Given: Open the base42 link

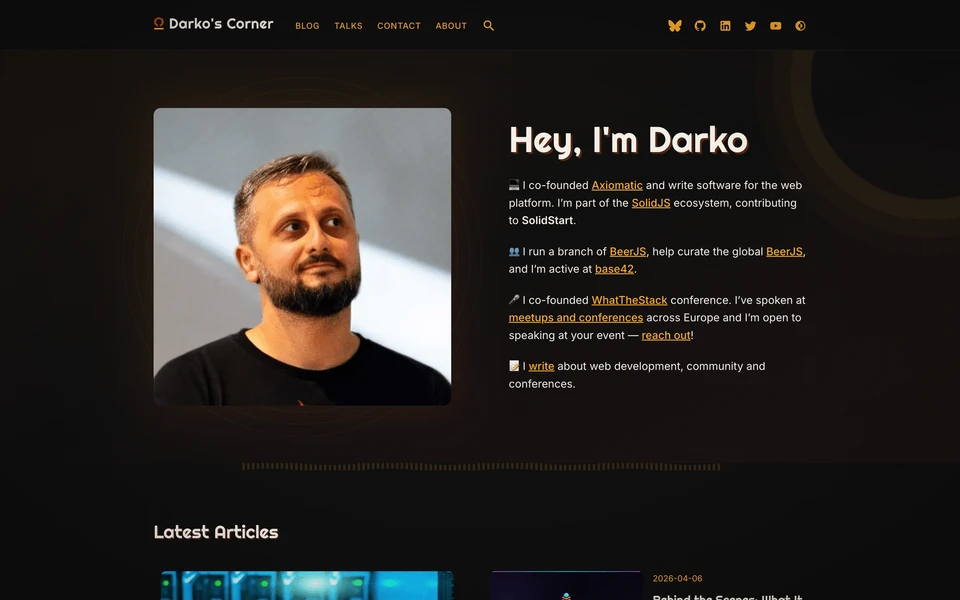Looking at the screenshot, I should point(614,269).
